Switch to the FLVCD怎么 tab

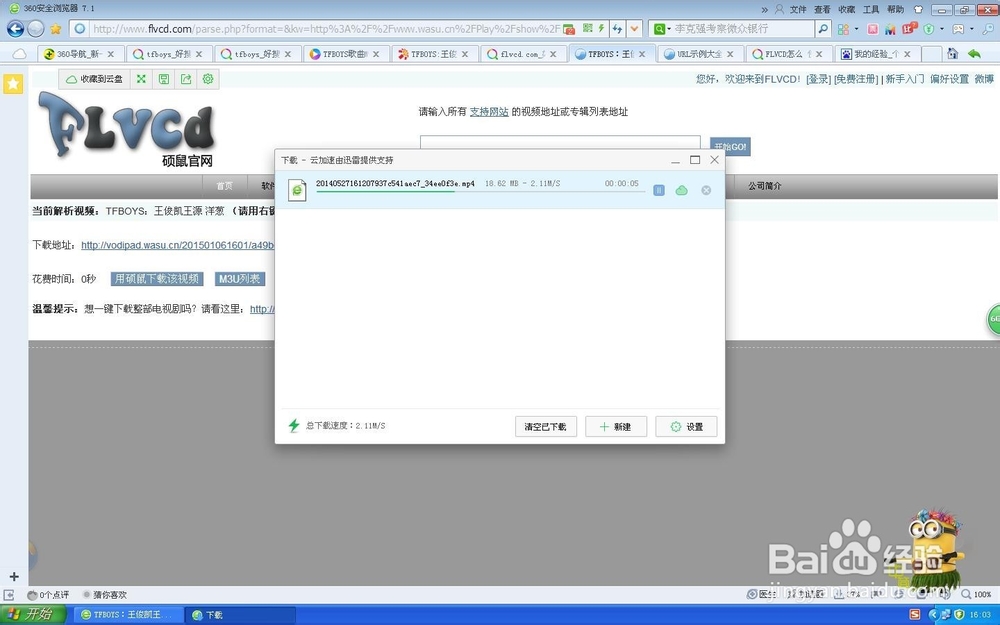pyautogui.click(x=788, y=54)
